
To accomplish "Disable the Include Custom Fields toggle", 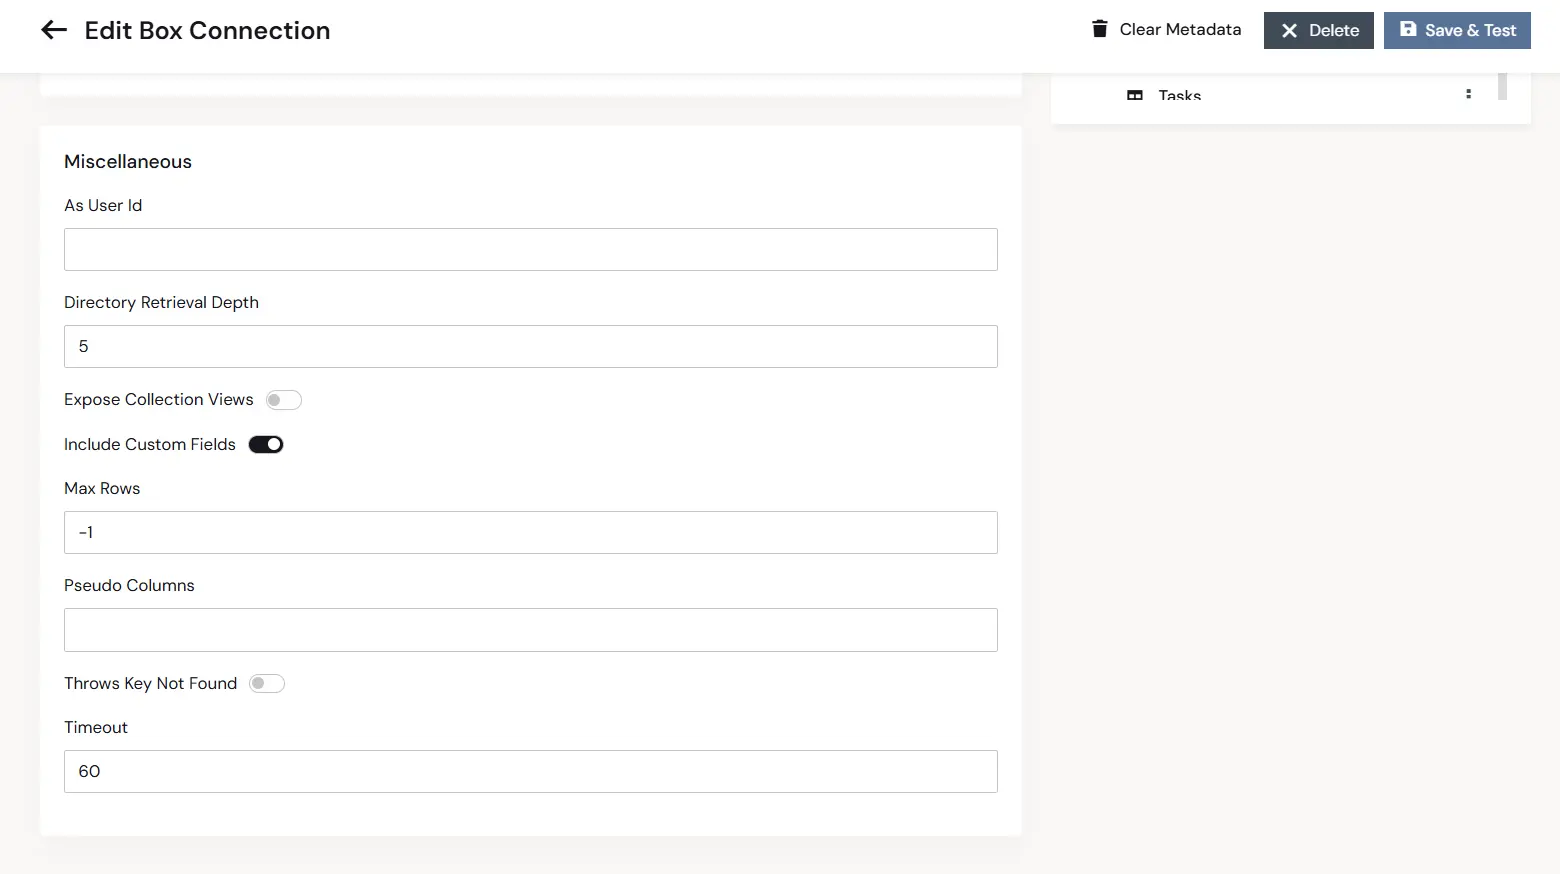I will [x=266, y=444].
